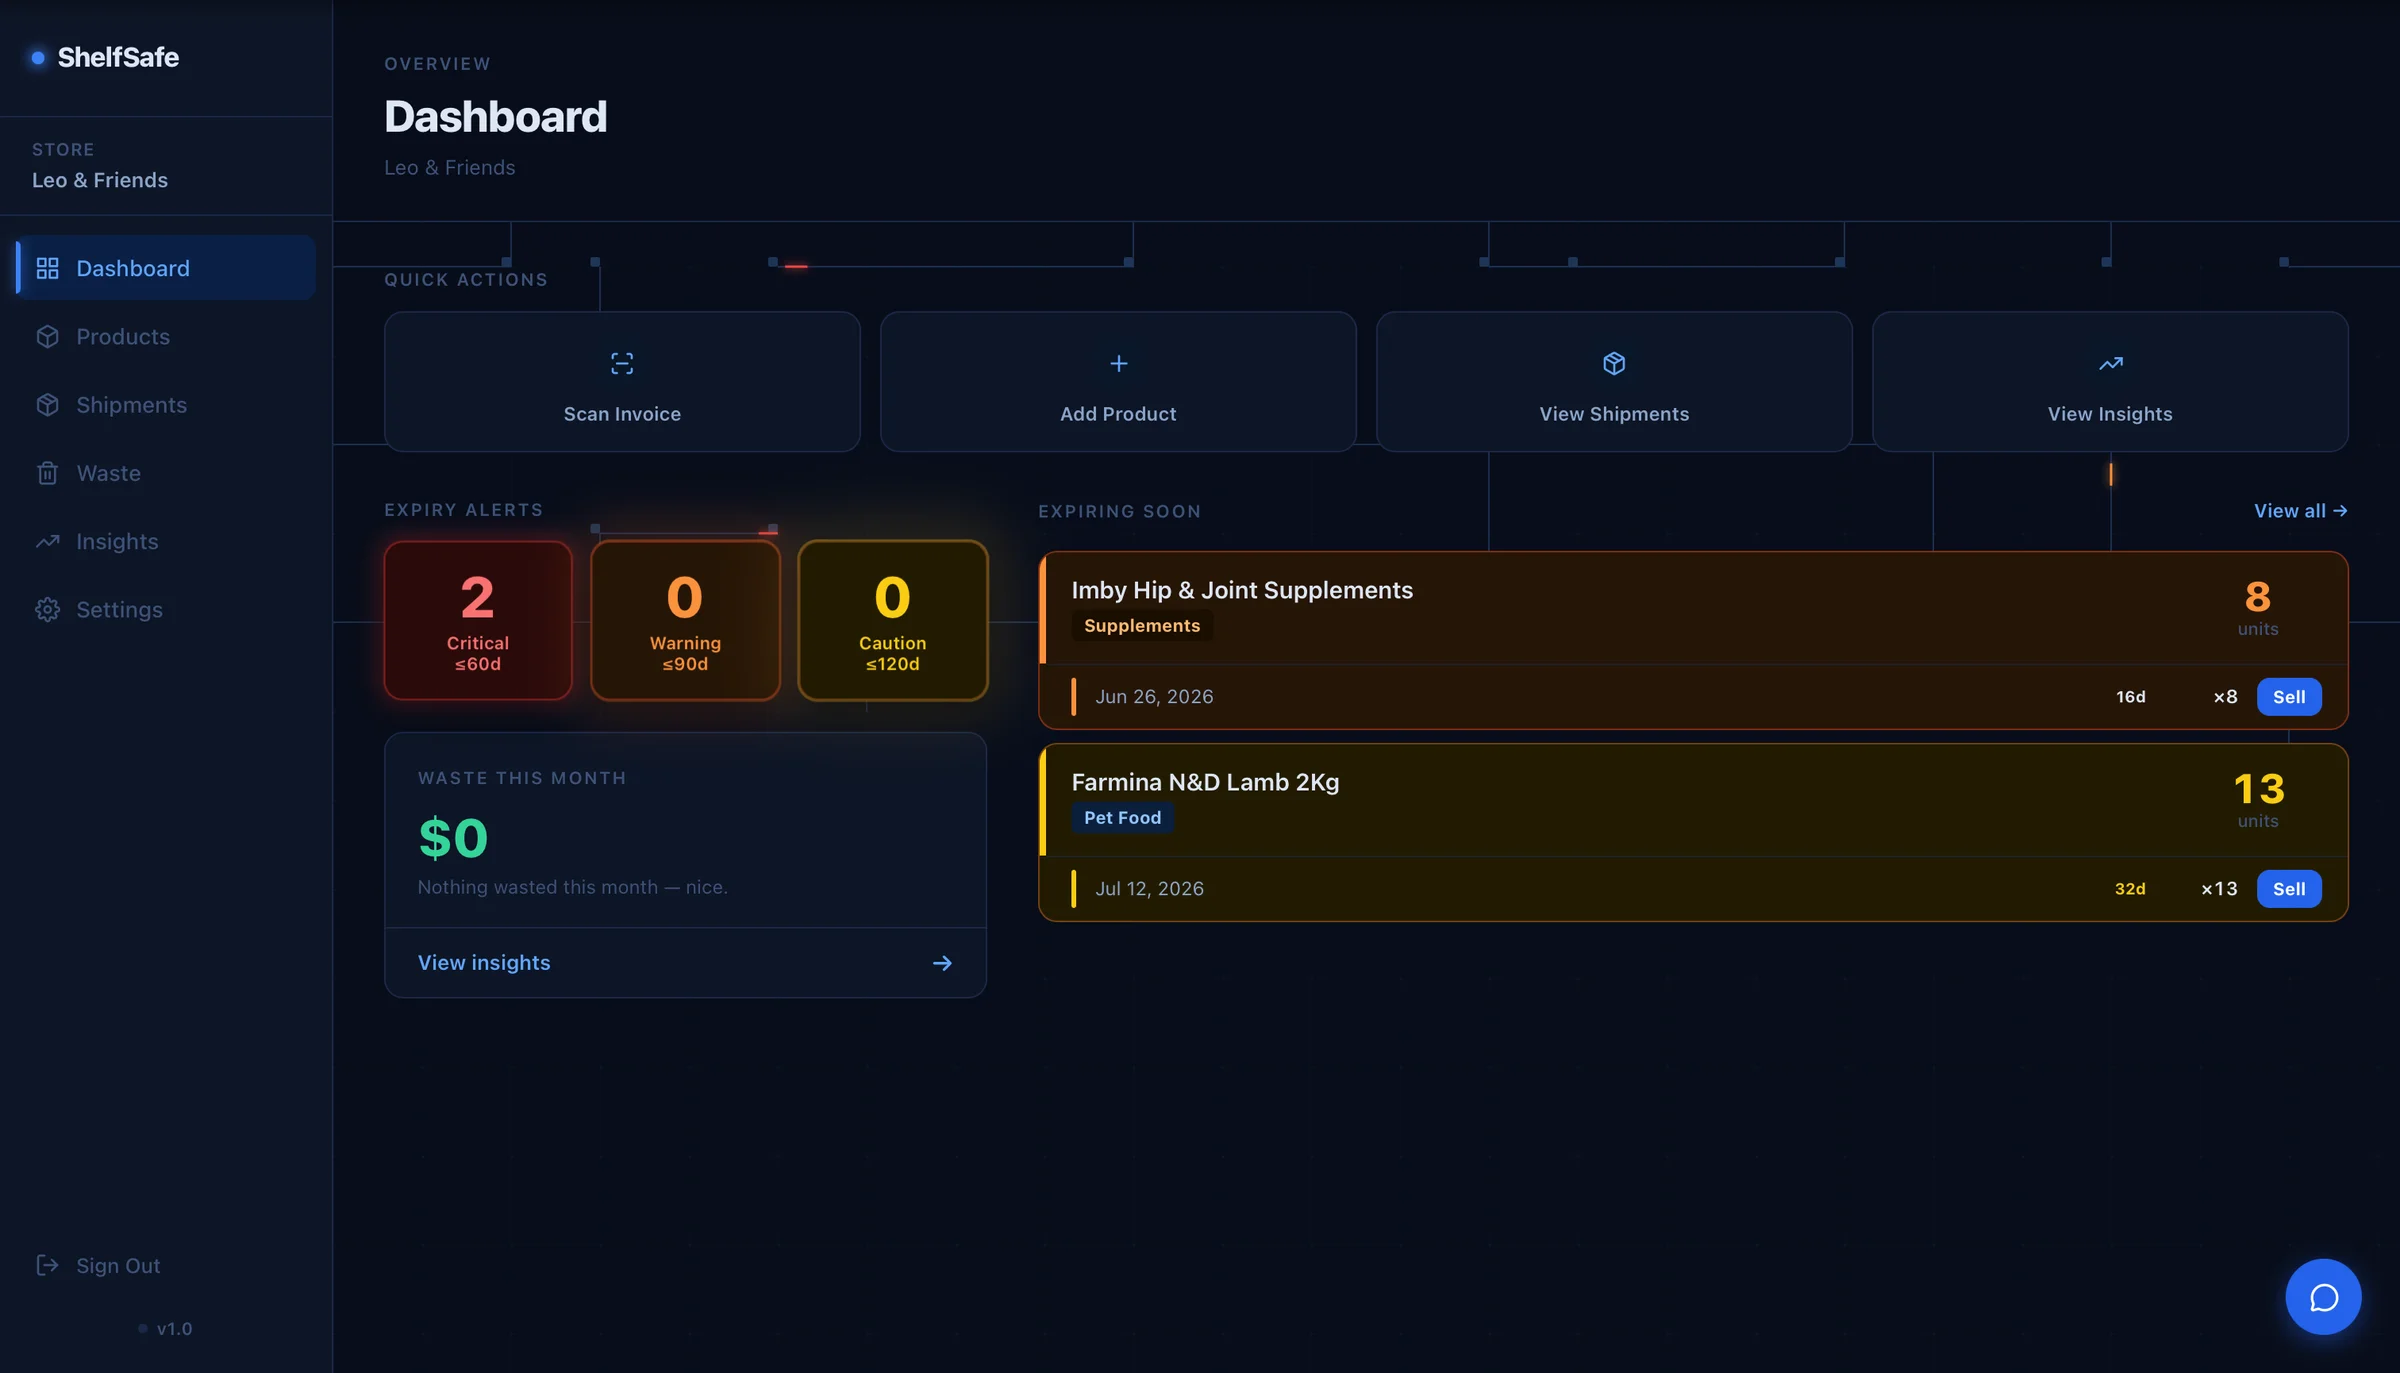Click the Jun 26, 2026 expiry date
The height and width of the screenshot is (1373, 2400).
point(1154,697)
